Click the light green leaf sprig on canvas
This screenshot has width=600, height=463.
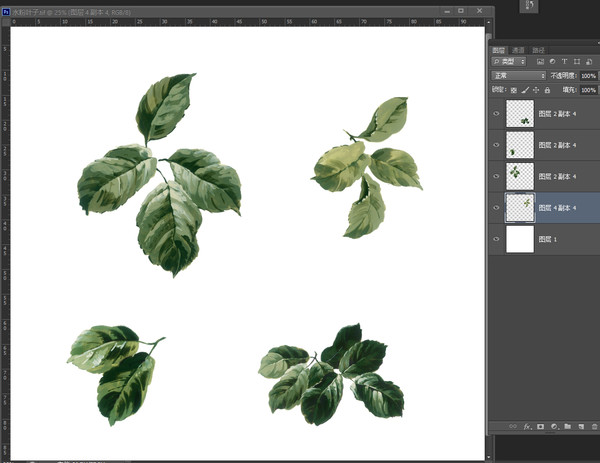point(367,168)
